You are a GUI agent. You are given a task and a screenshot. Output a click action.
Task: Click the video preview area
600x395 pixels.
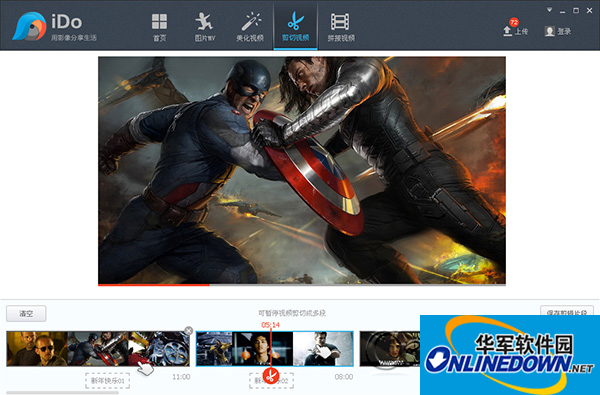point(302,170)
